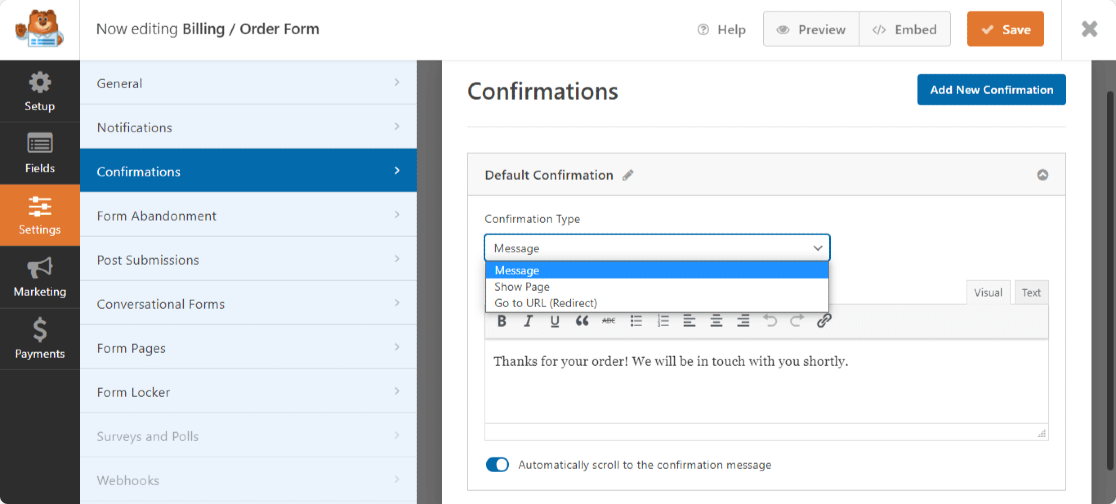
Task: Click the editor resize handle corner
Action: [1042, 433]
